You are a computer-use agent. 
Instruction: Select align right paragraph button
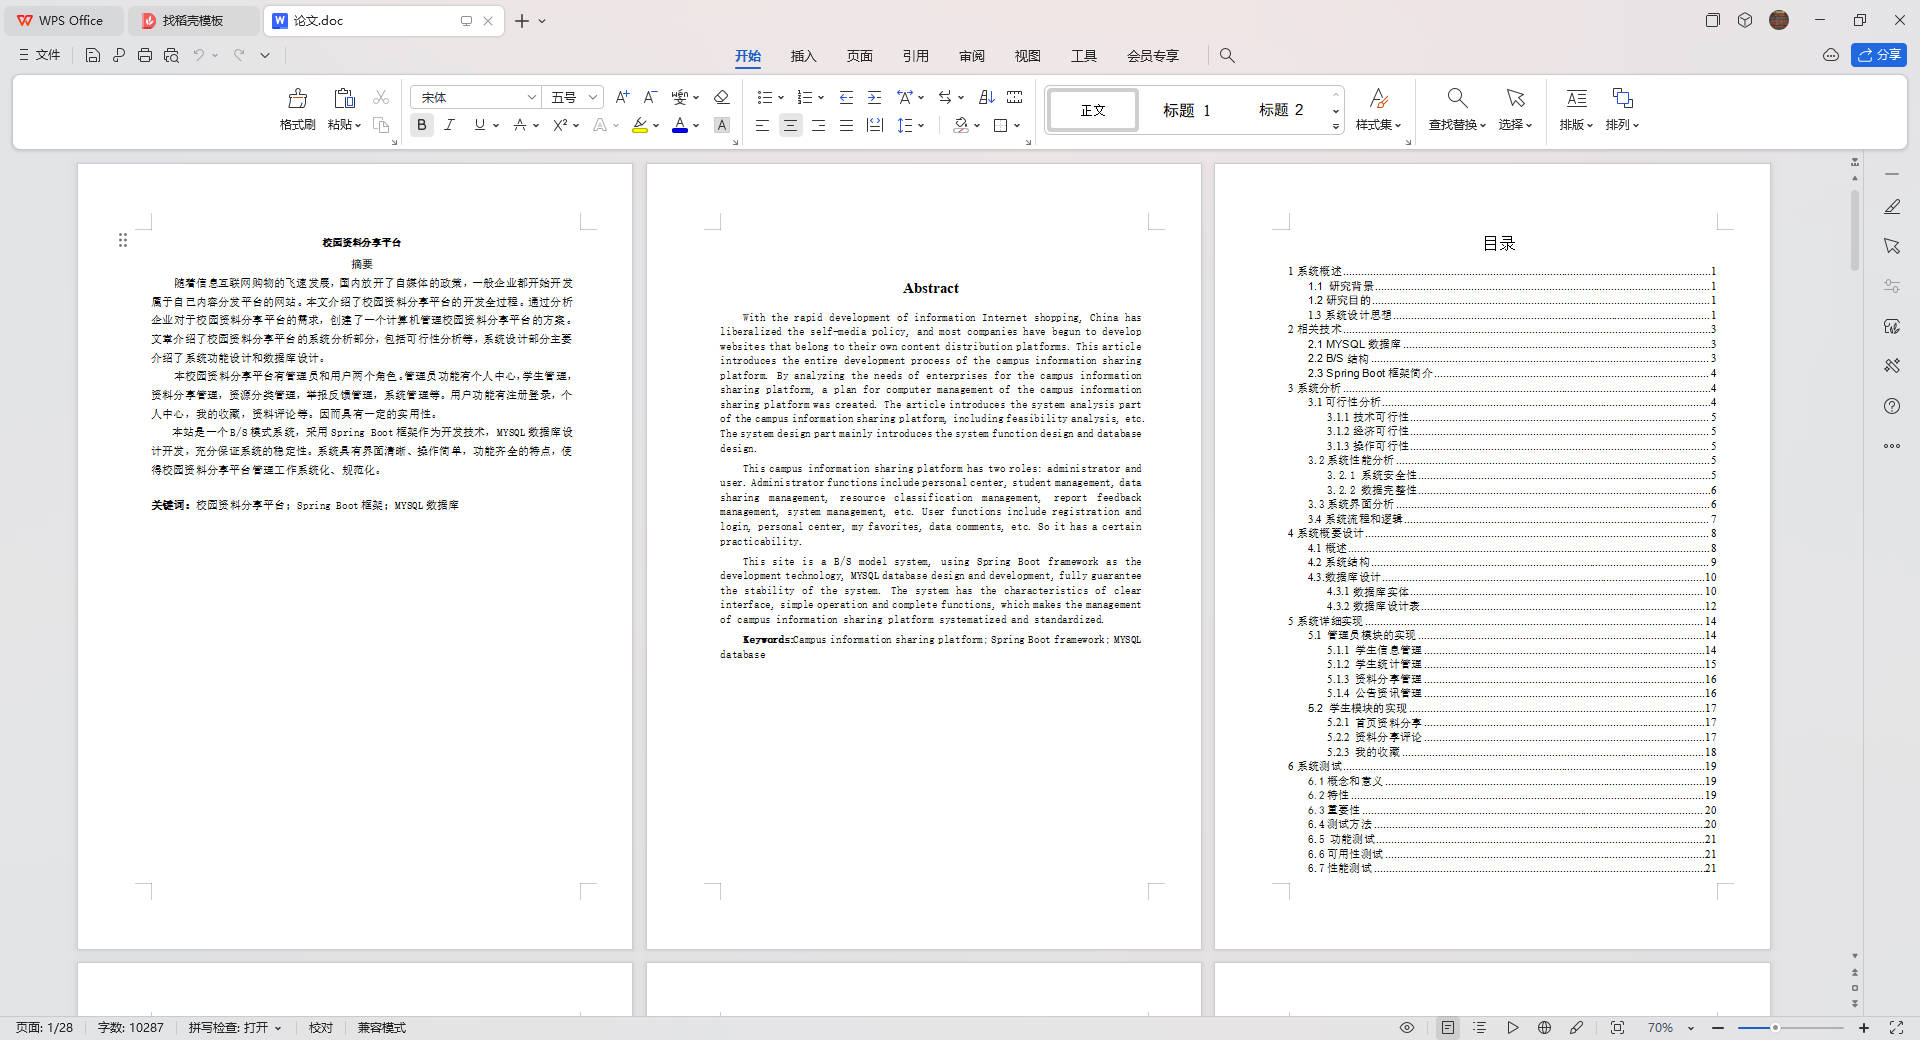pyautogui.click(x=818, y=125)
